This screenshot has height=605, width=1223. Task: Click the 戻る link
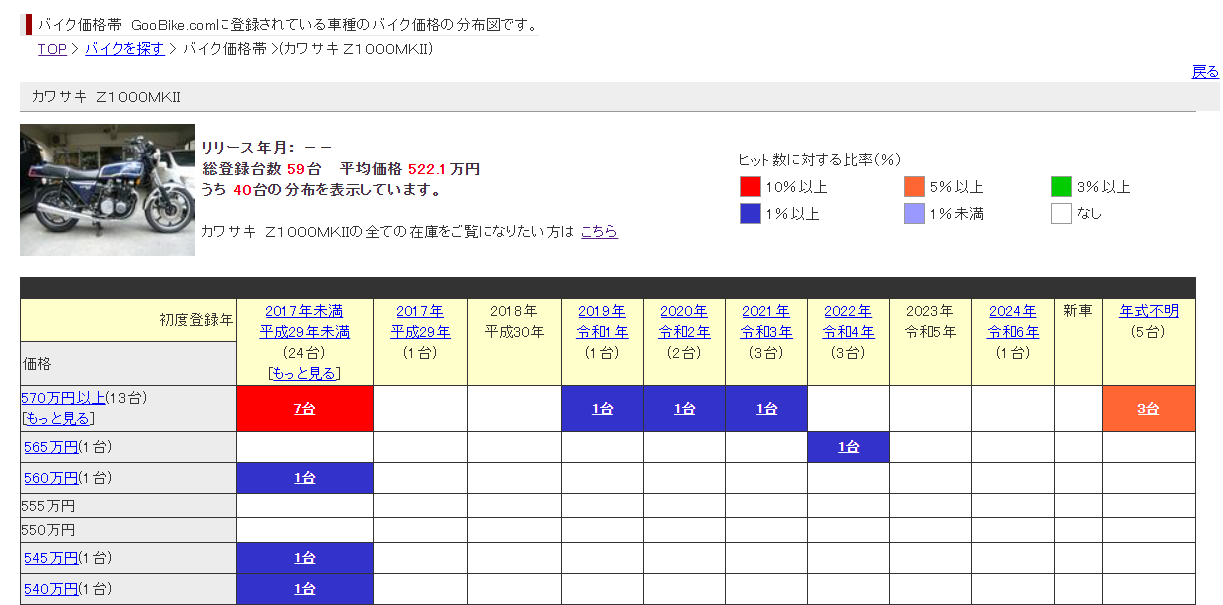[x=1205, y=71]
